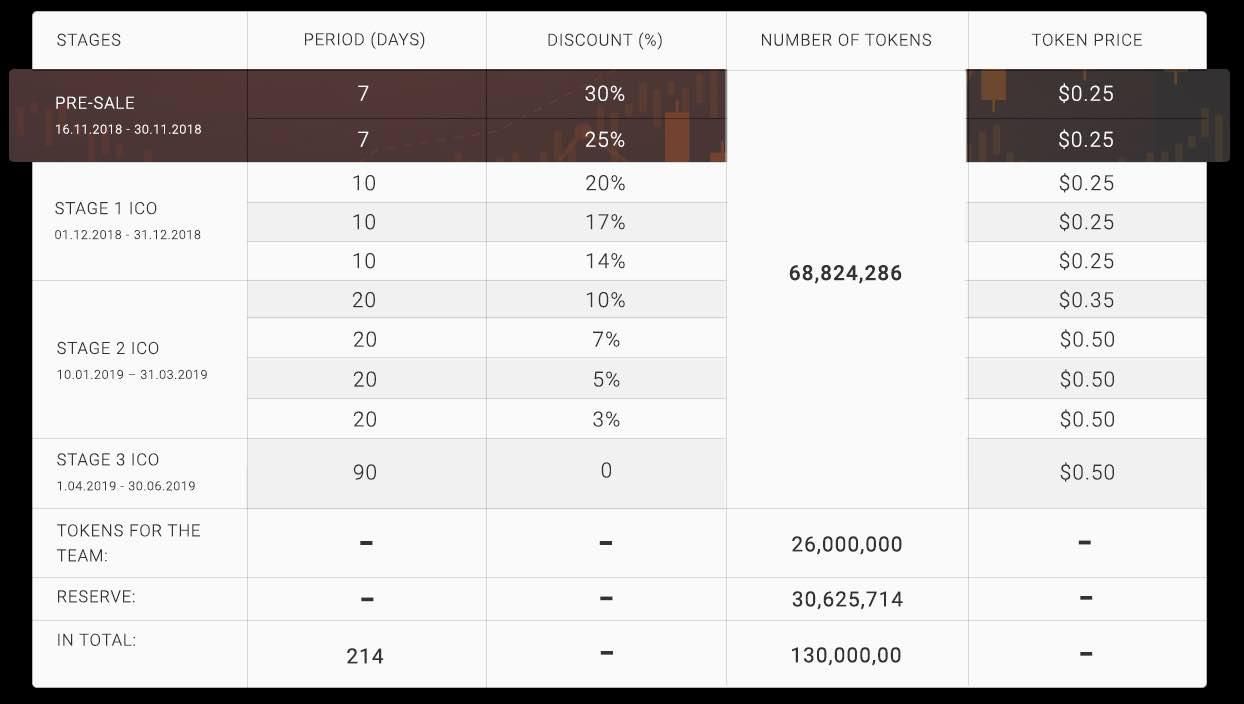Click the 7% discount cell
Image resolution: width=1244 pixels, height=704 pixels.
click(606, 340)
